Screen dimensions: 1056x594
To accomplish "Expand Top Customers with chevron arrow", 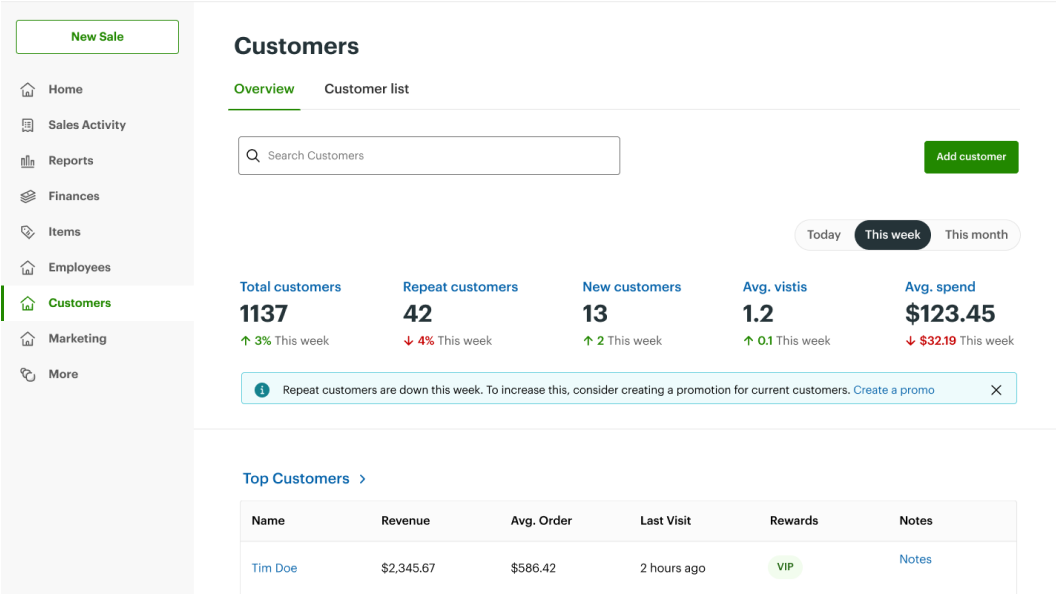I will 362,479.
